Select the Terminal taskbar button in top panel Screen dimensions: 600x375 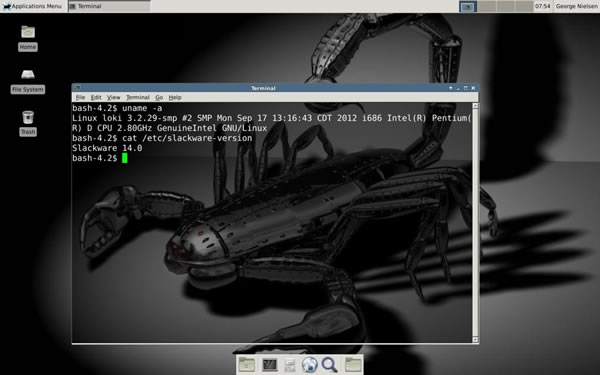pyautogui.click(x=109, y=6)
